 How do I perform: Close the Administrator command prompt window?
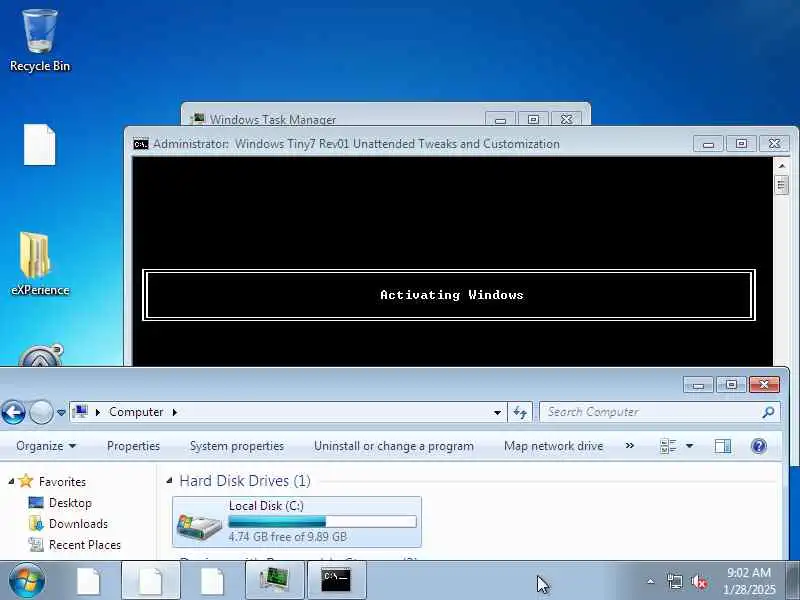point(774,144)
